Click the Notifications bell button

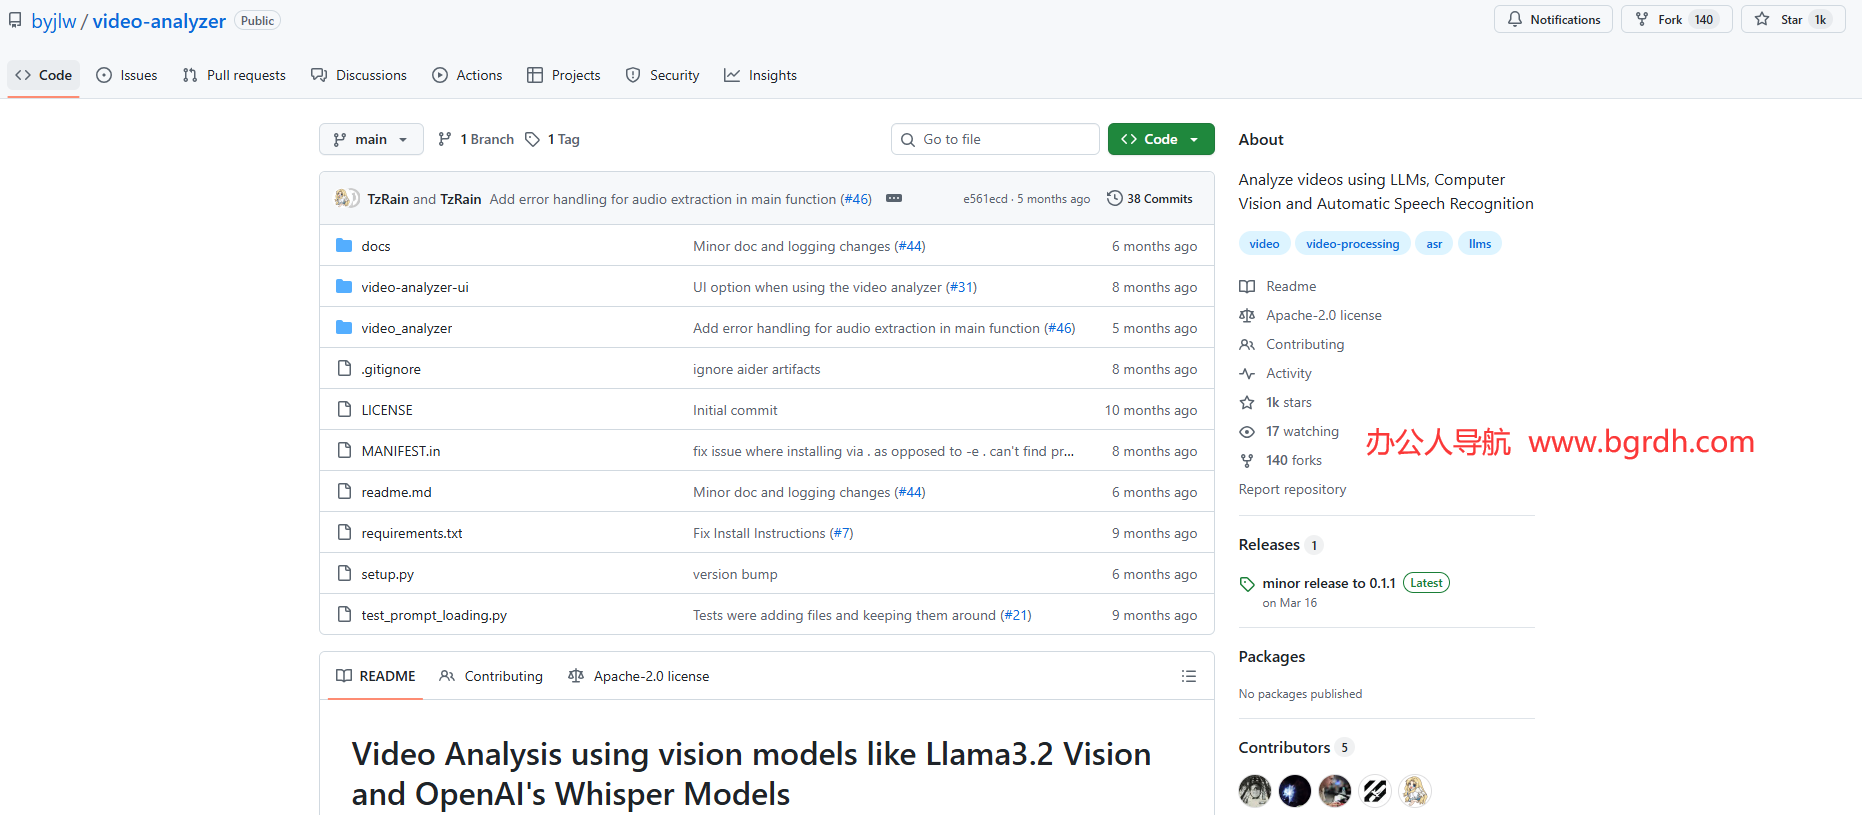[x=1553, y=20]
